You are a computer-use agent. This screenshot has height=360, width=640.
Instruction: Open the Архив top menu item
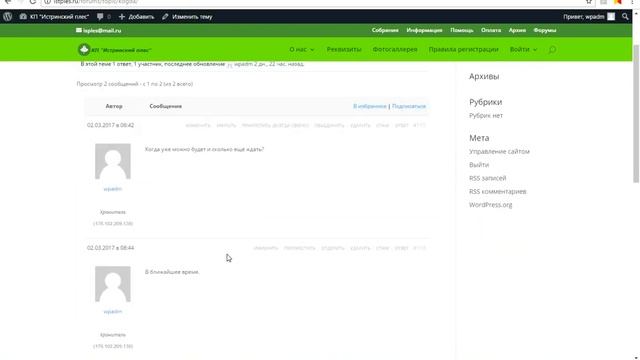[x=517, y=30]
